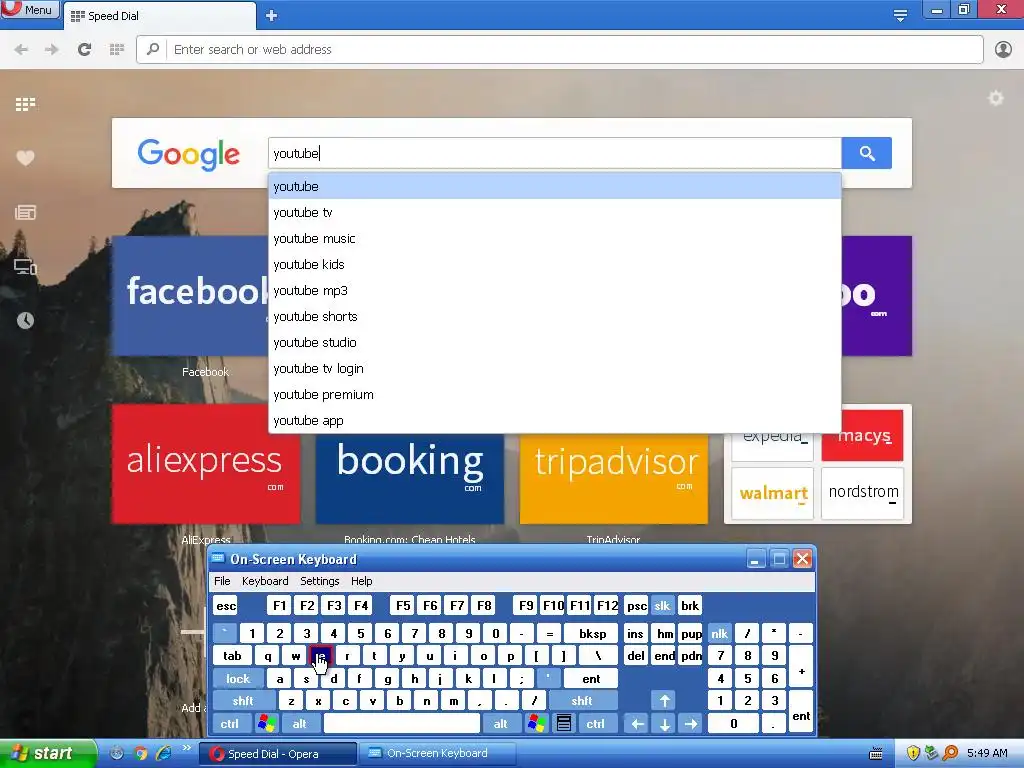
Task: Select the 'youtube music' suggestion
Action: tap(554, 238)
